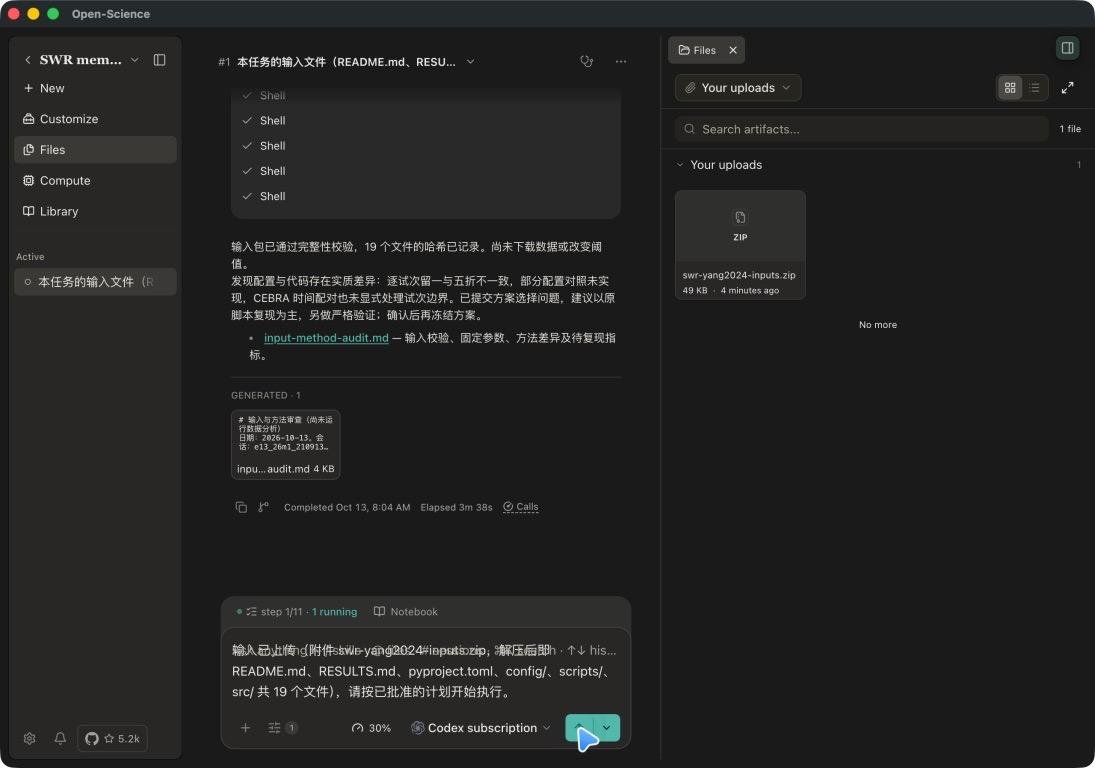Viewport: 1095px width, 768px height.
Task: Open the second Shell step row
Action: (425, 121)
